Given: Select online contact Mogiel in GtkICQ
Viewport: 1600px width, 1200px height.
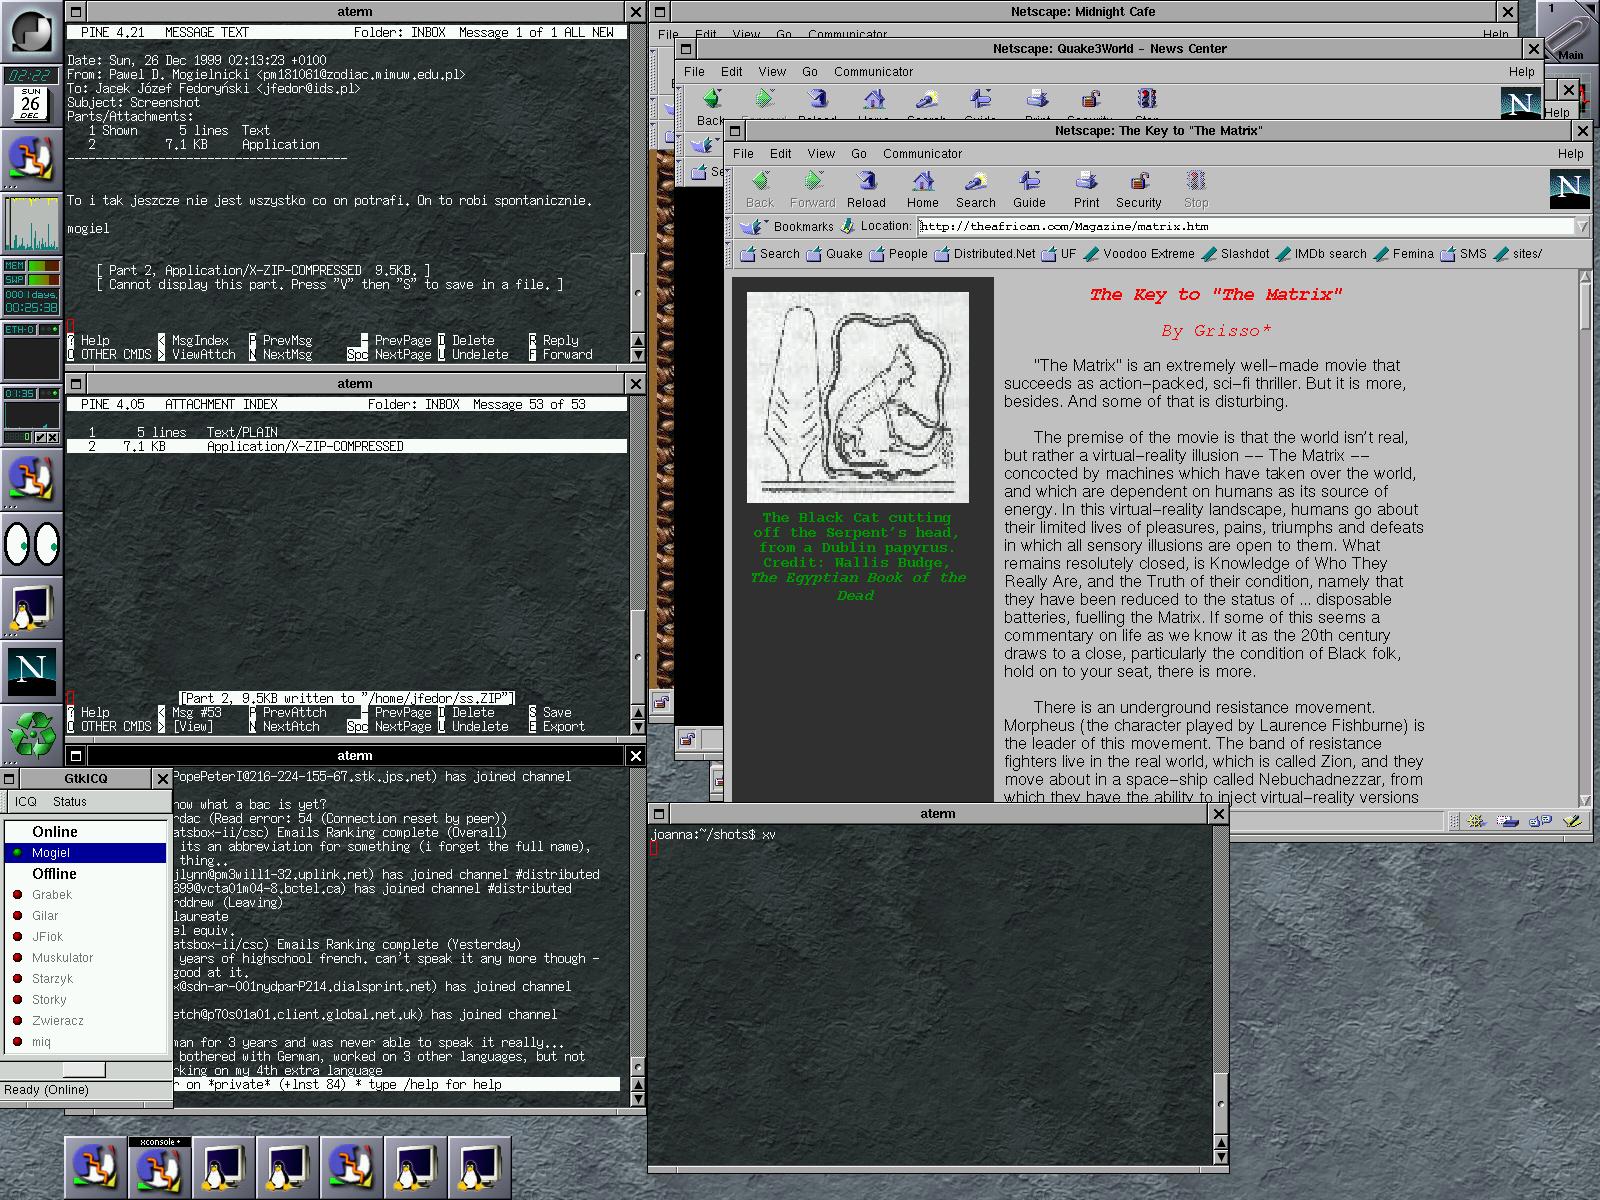Looking at the screenshot, I should pos(86,853).
